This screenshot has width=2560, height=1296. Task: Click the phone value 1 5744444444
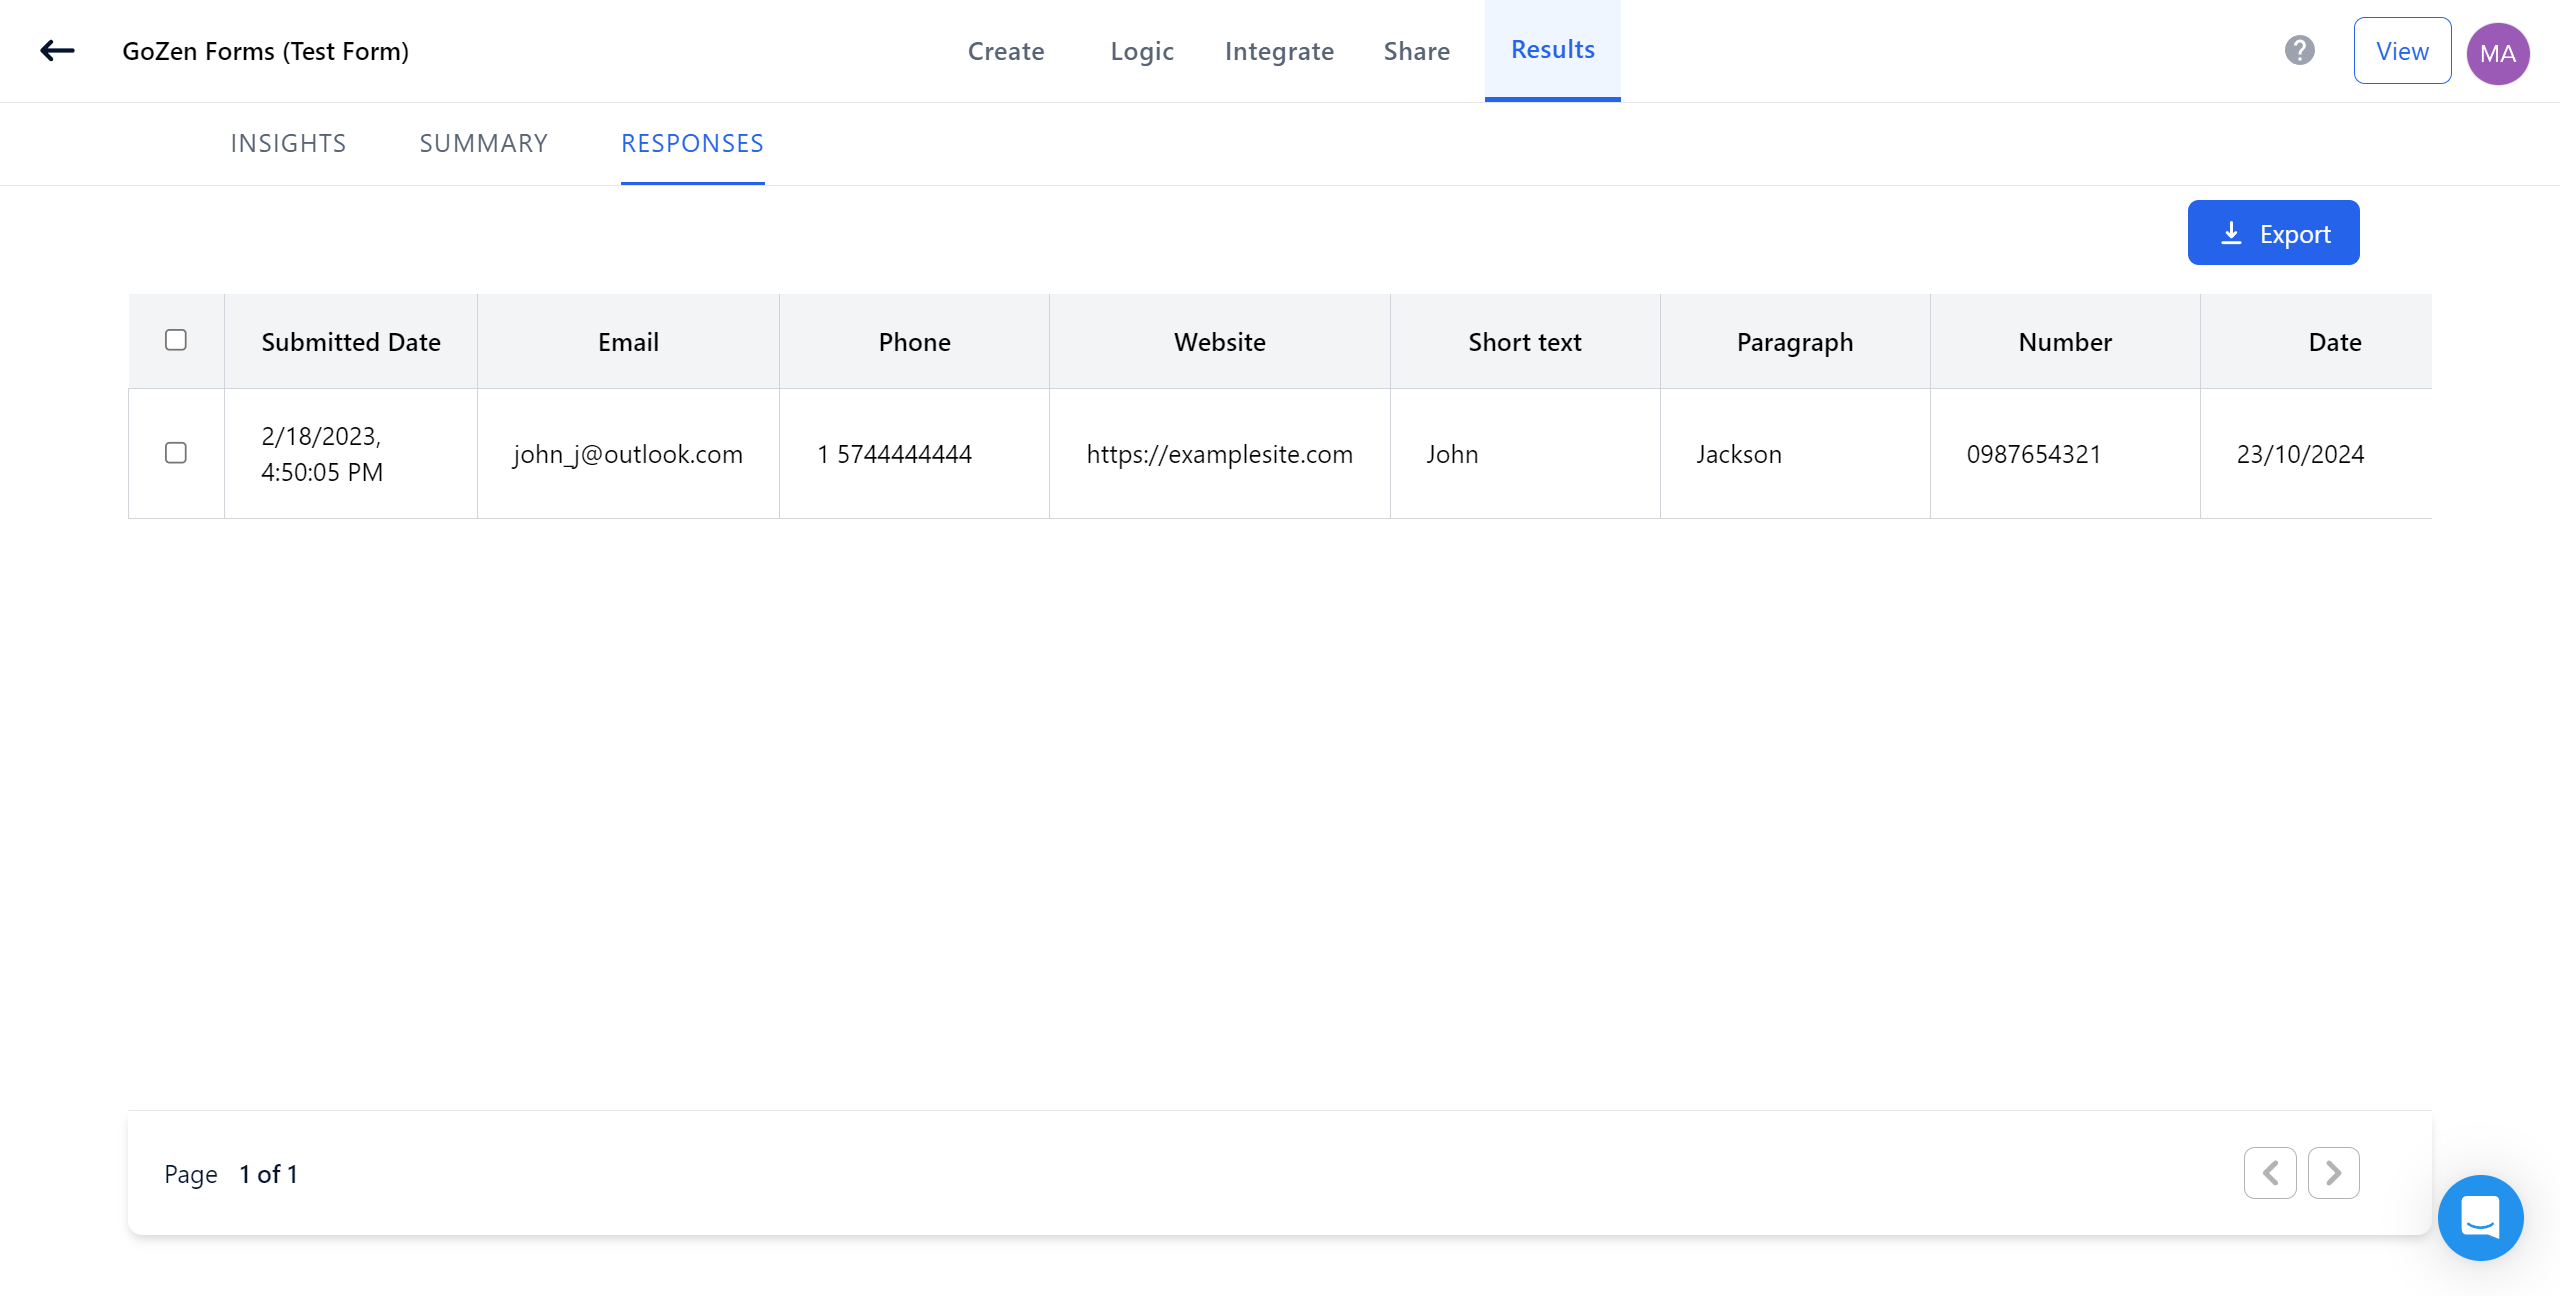point(894,454)
